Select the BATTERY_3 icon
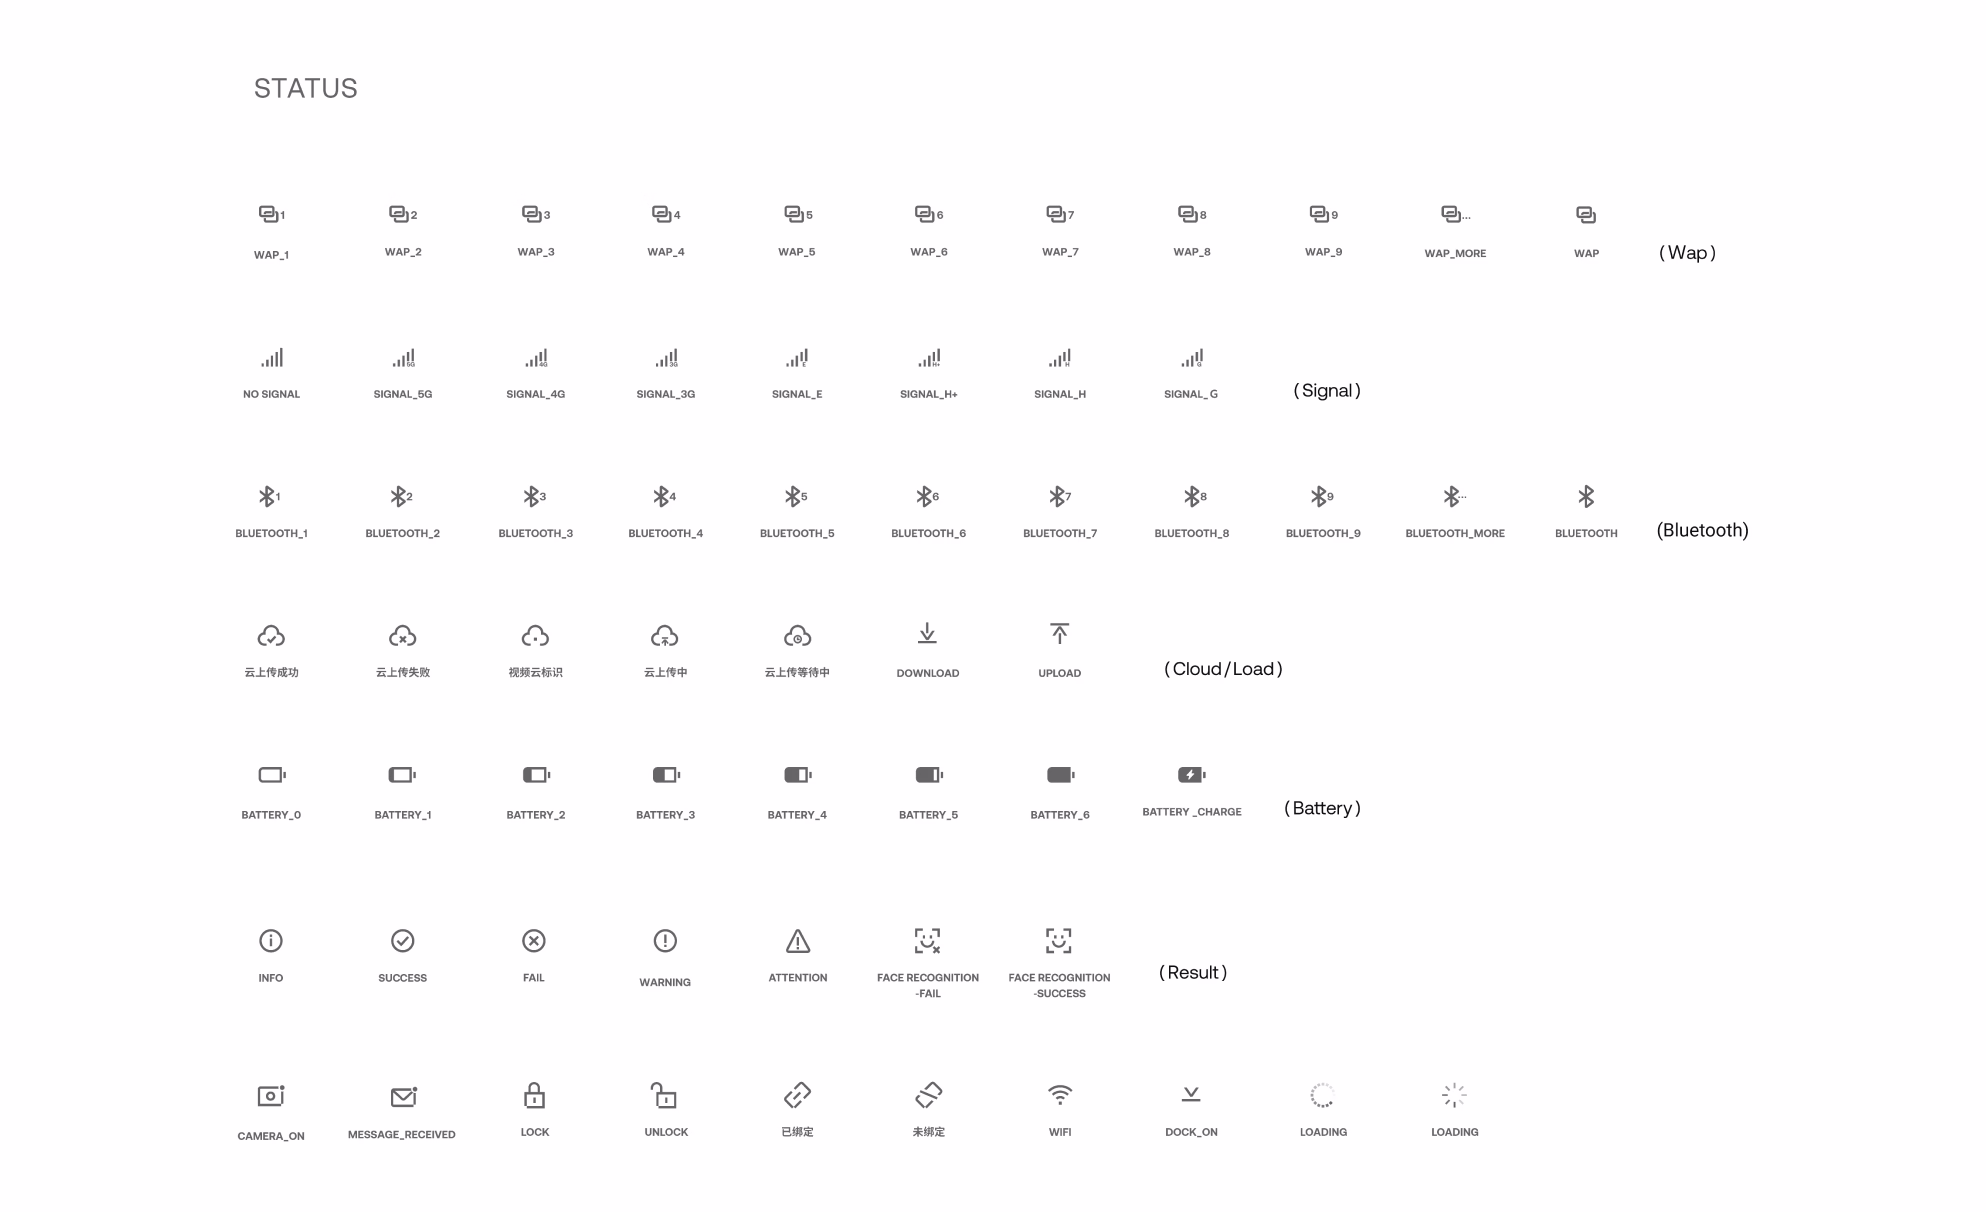 [x=666, y=775]
